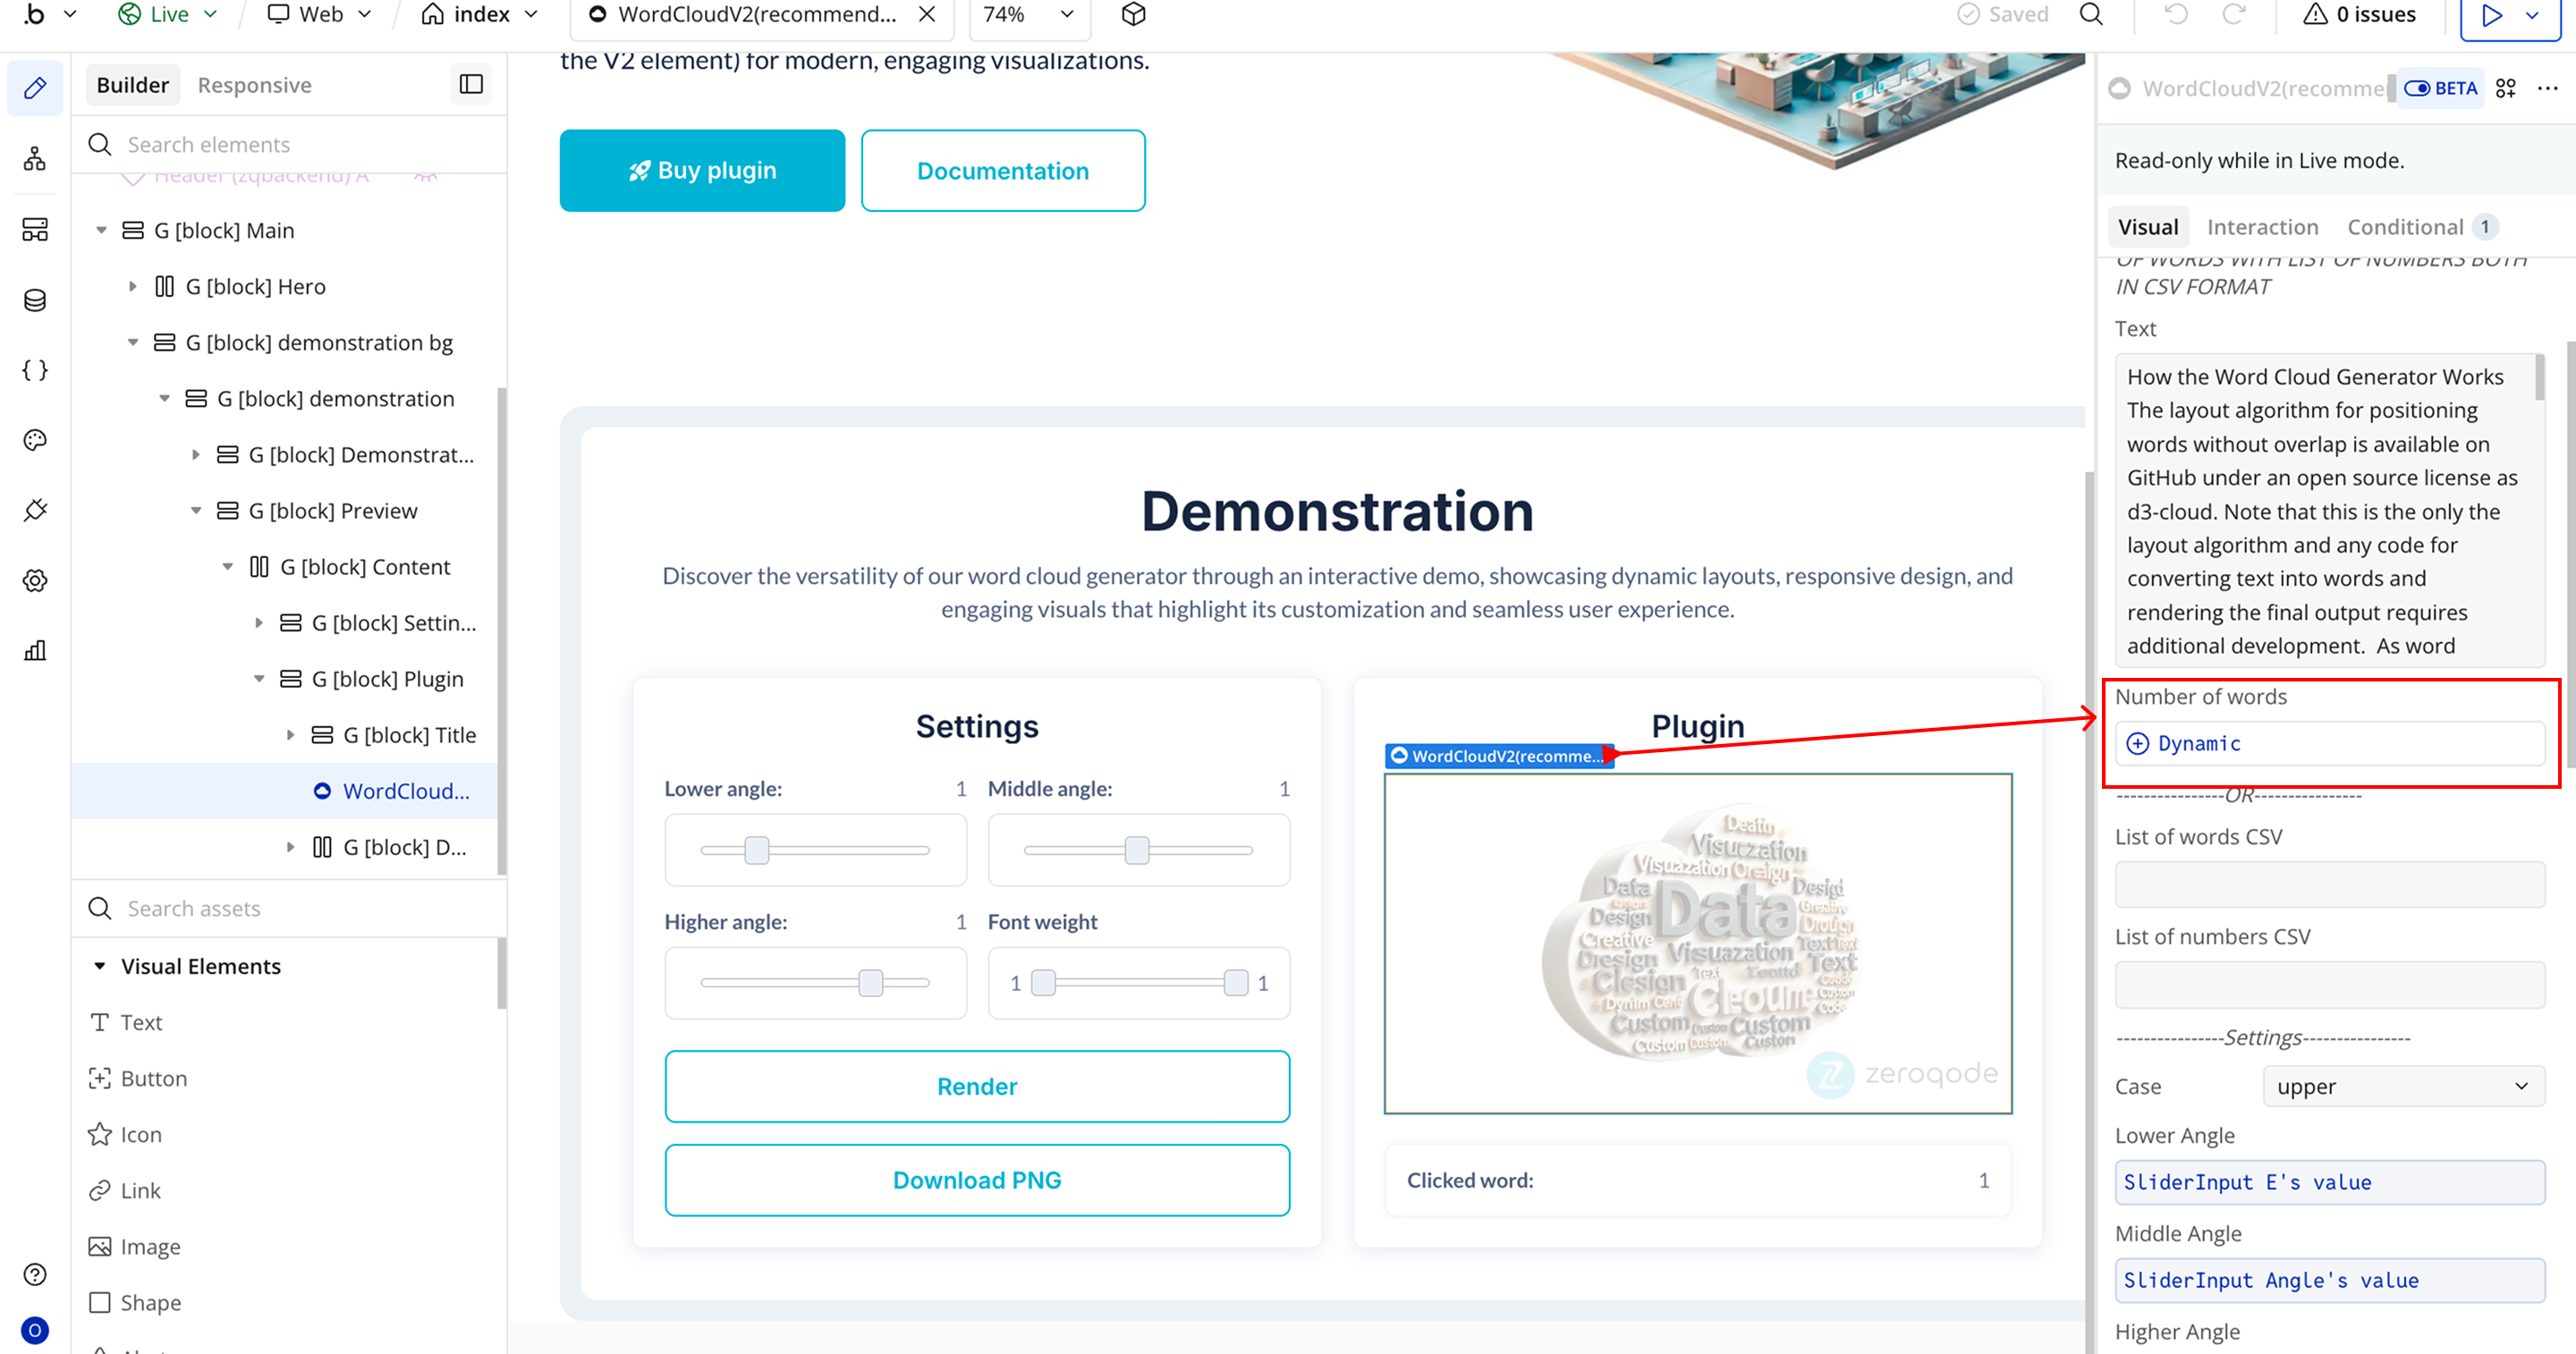Open the help question mark icon
Viewport: 2576px width, 1354px height.
[x=35, y=1274]
